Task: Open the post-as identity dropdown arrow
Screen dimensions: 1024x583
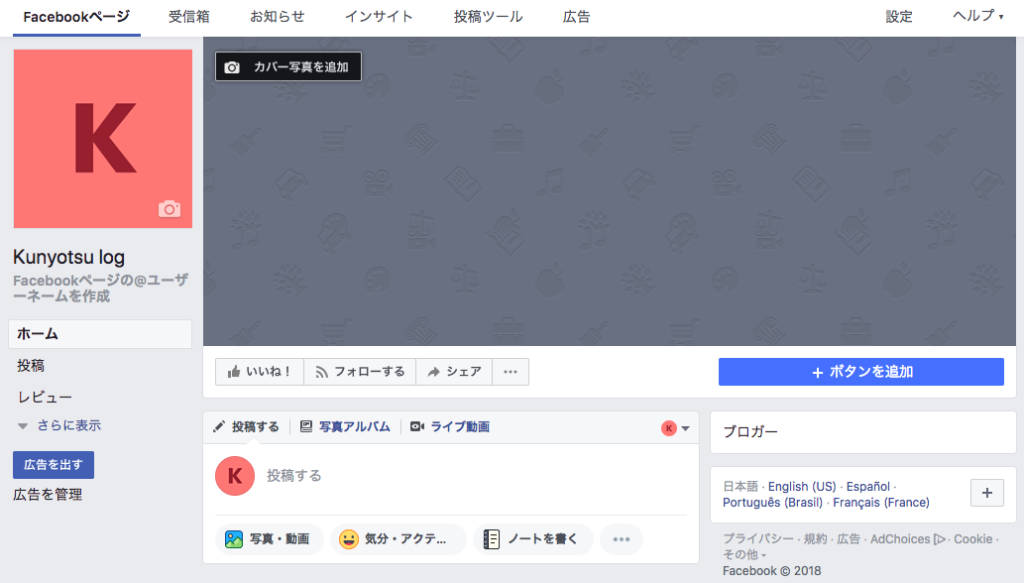Action: 685,428
